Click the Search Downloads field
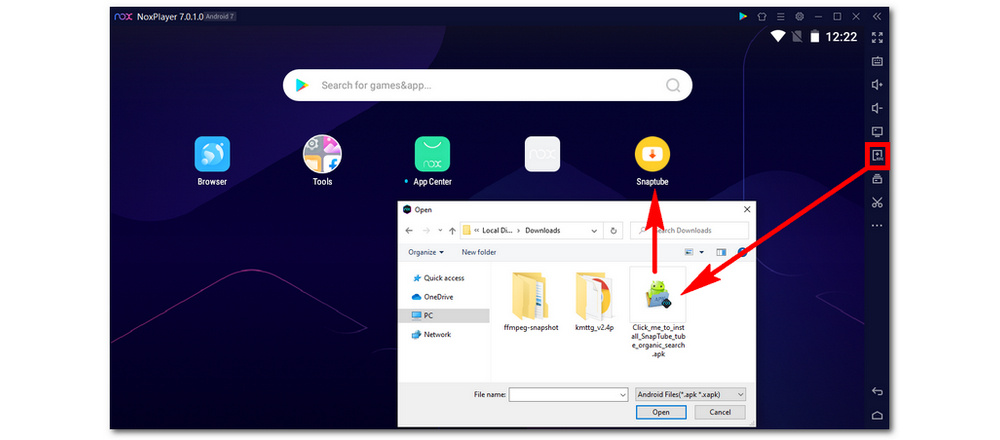The image size is (1000, 440). (x=689, y=230)
